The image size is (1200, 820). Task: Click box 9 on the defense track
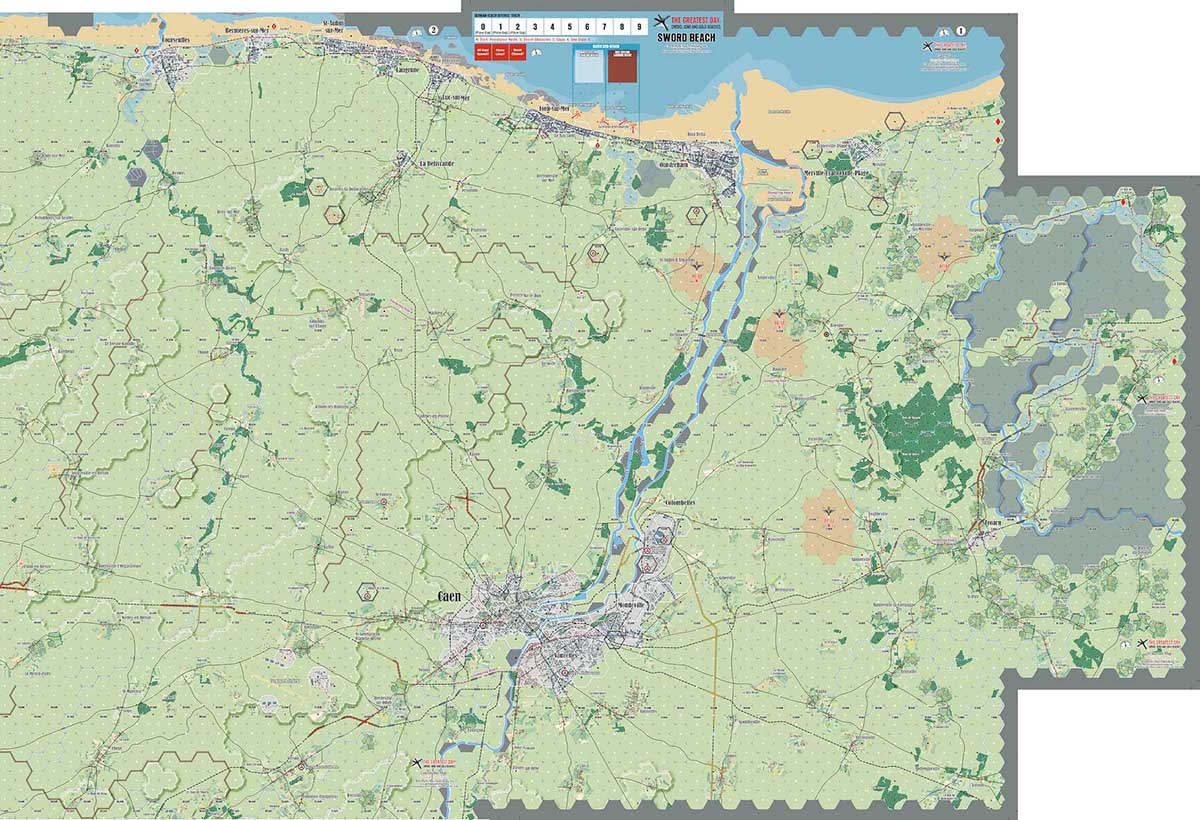[x=639, y=27]
